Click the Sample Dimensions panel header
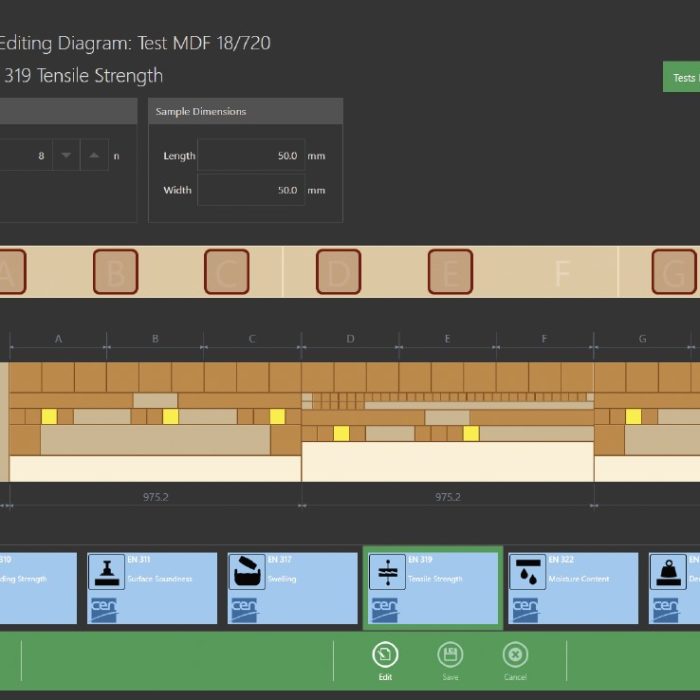Screen dimensions: 700x700 click(x=245, y=111)
